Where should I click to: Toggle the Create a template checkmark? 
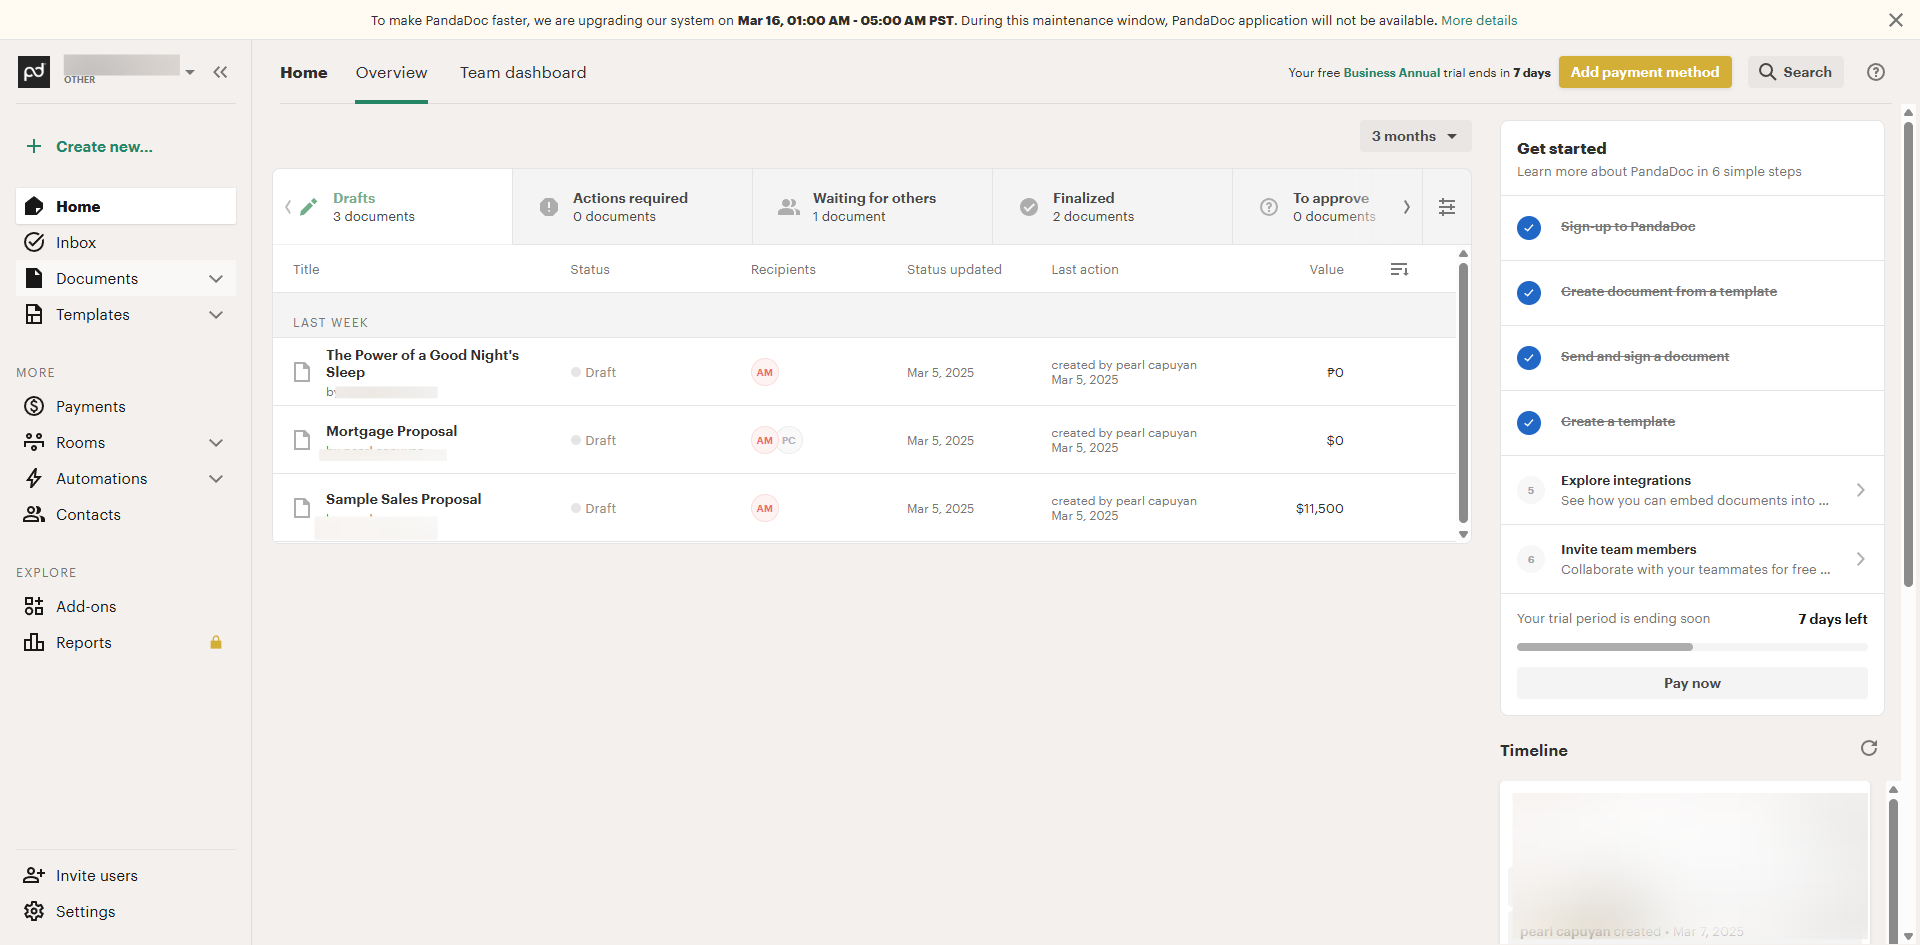(x=1529, y=423)
